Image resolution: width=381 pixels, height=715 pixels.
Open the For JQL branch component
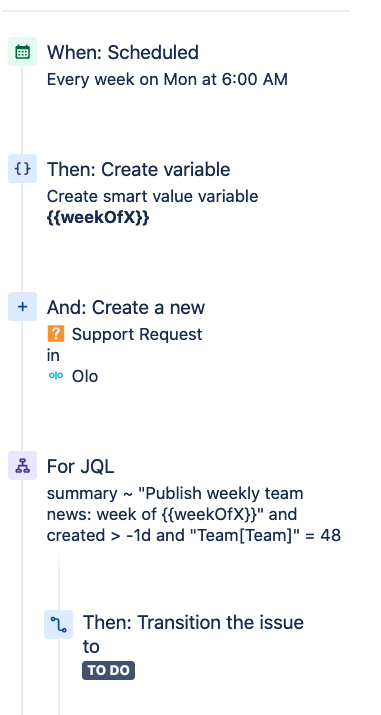[81, 466]
